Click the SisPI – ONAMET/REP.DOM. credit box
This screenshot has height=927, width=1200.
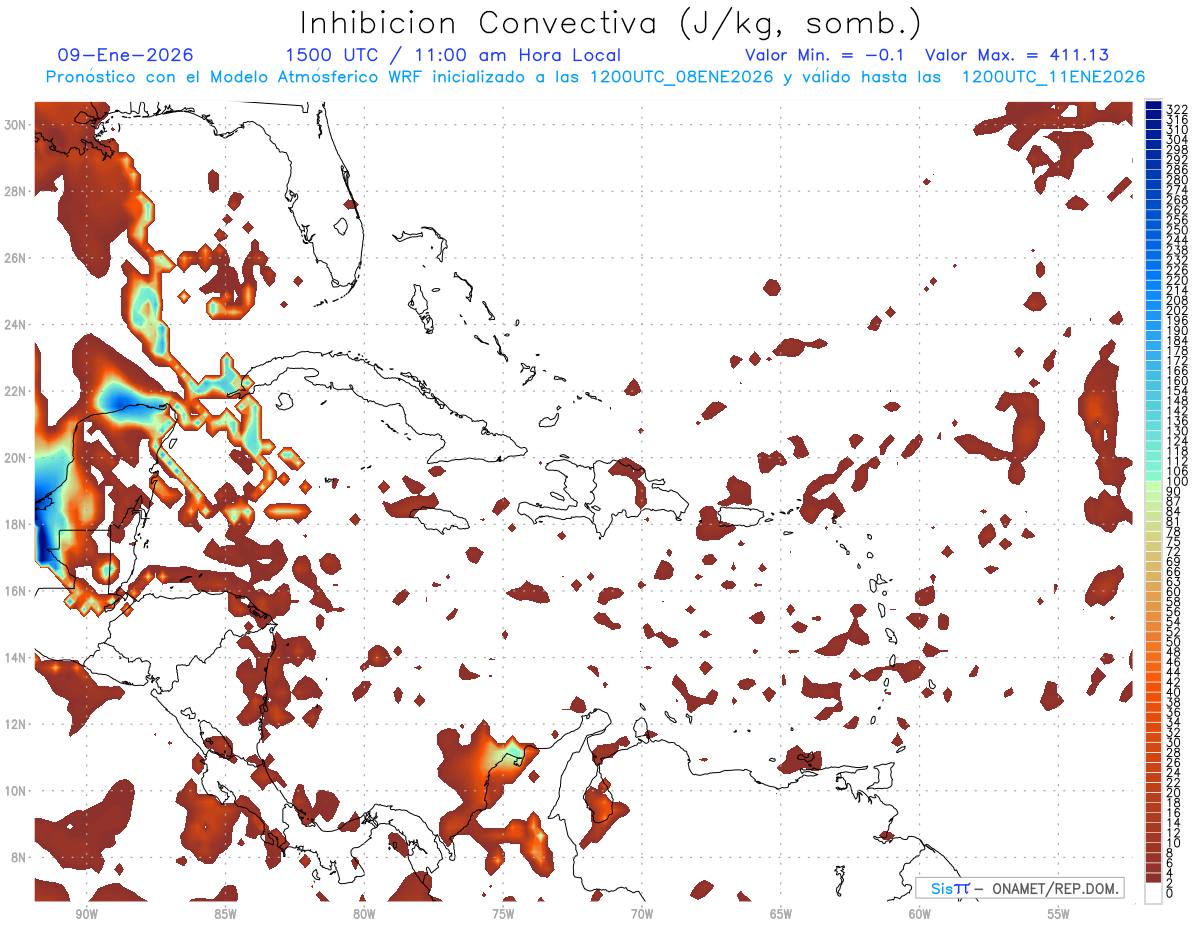tap(1019, 888)
